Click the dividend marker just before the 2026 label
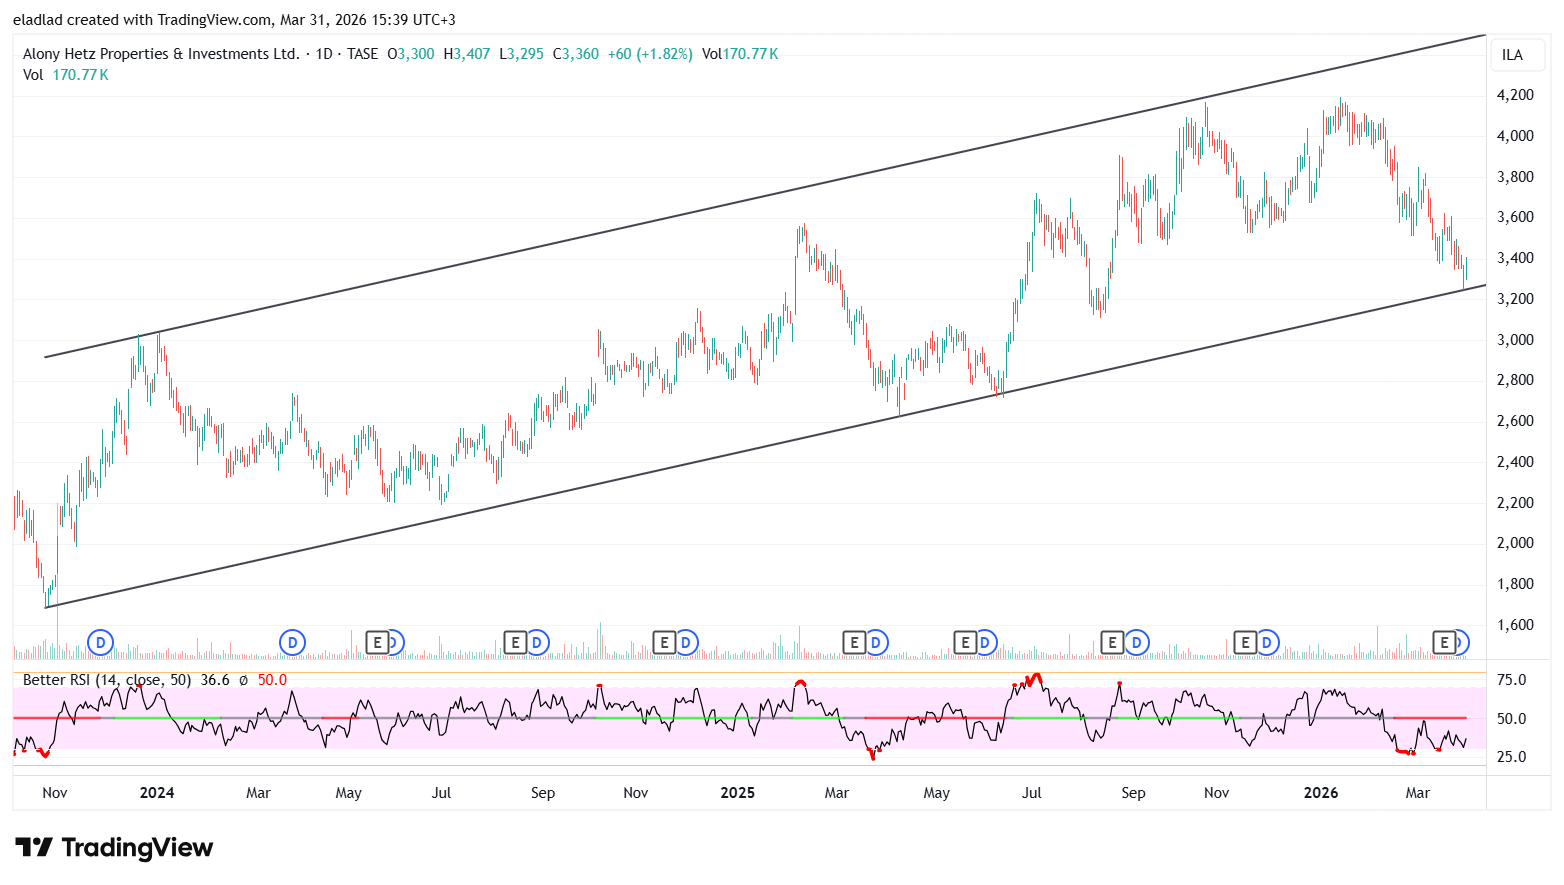The image size is (1564, 885). (x=1267, y=642)
